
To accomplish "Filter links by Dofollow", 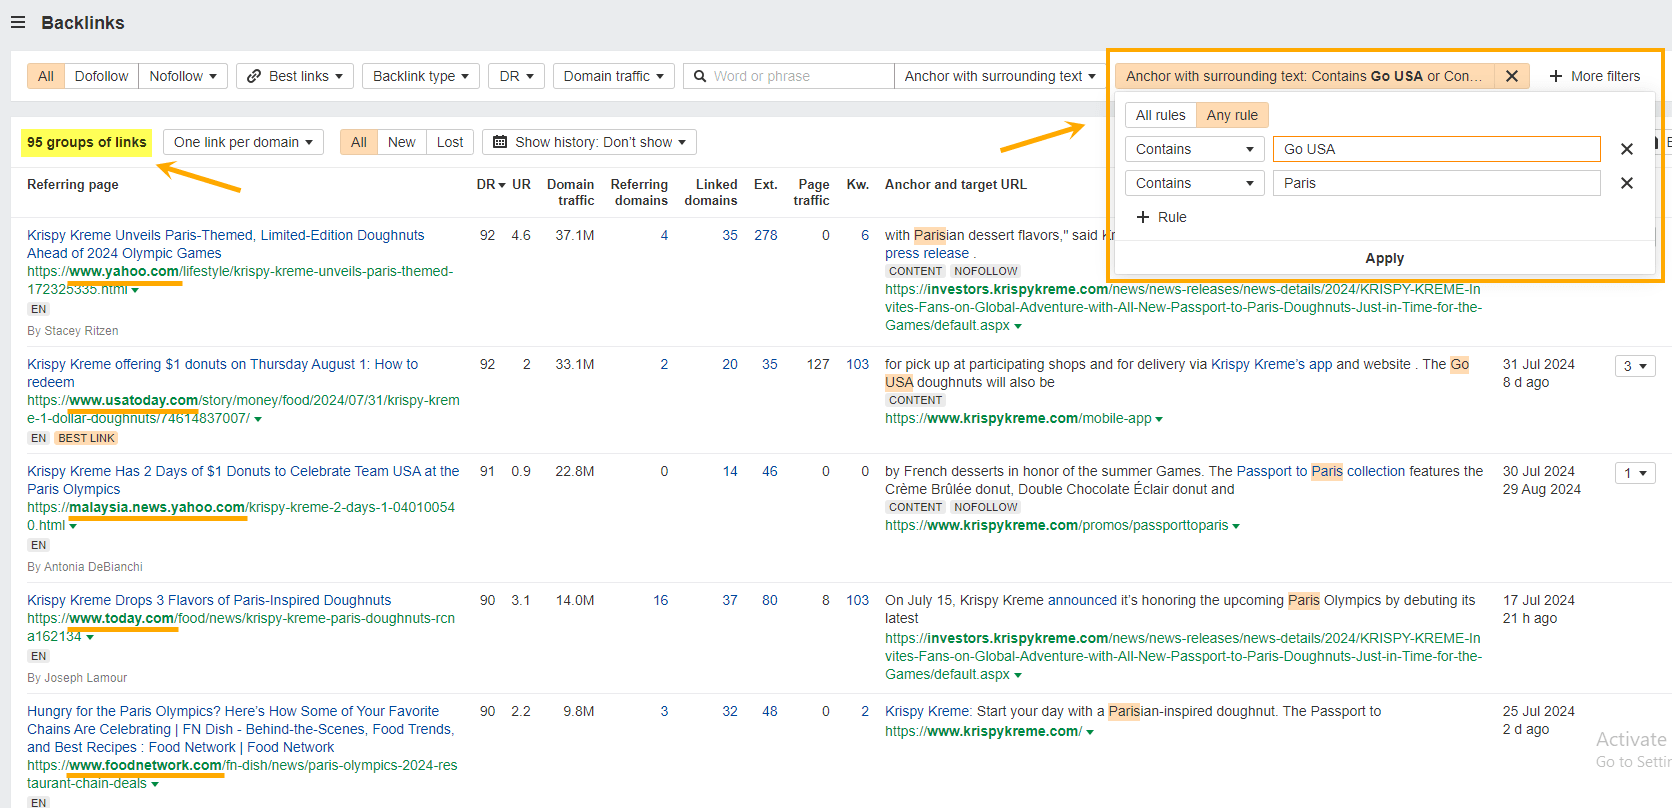I will (101, 76).
